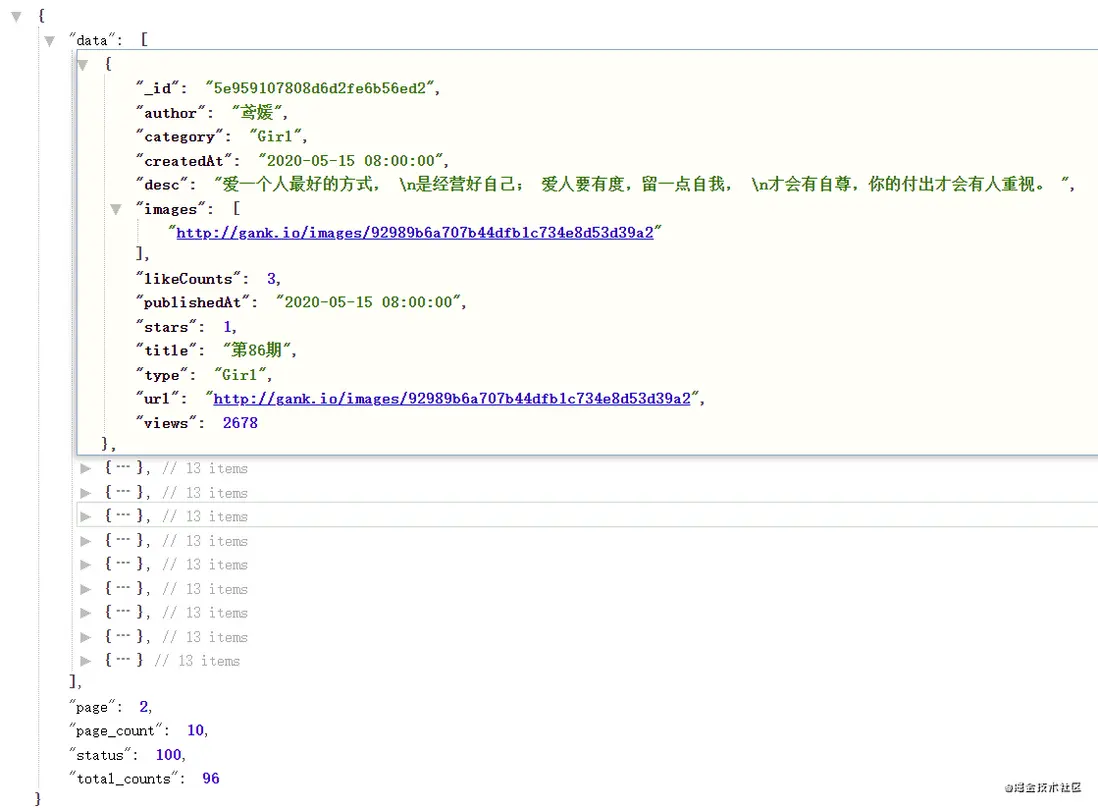1098x808 pixels.
Task: Click the "page_count" value 10
Action: [195, 731]
